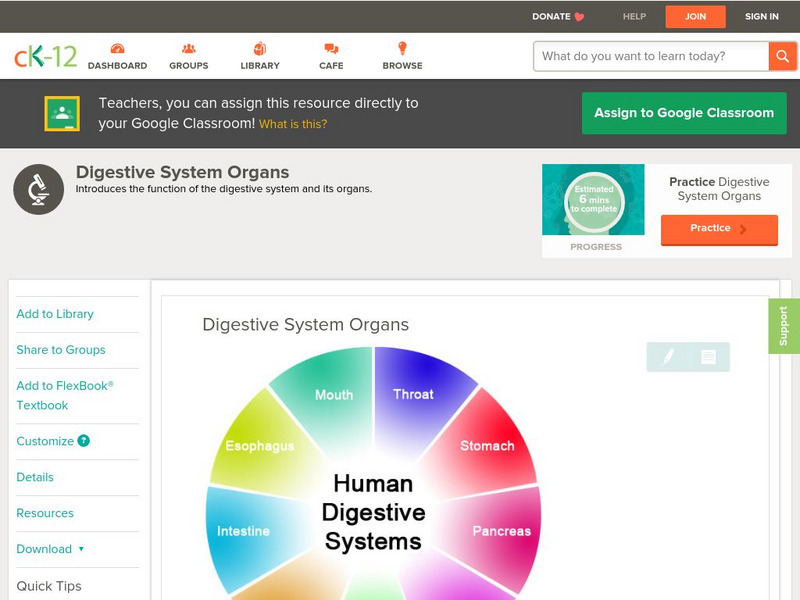
Task: Open the notes icon next to the highlighter
Action: click(x=706, y=356)
